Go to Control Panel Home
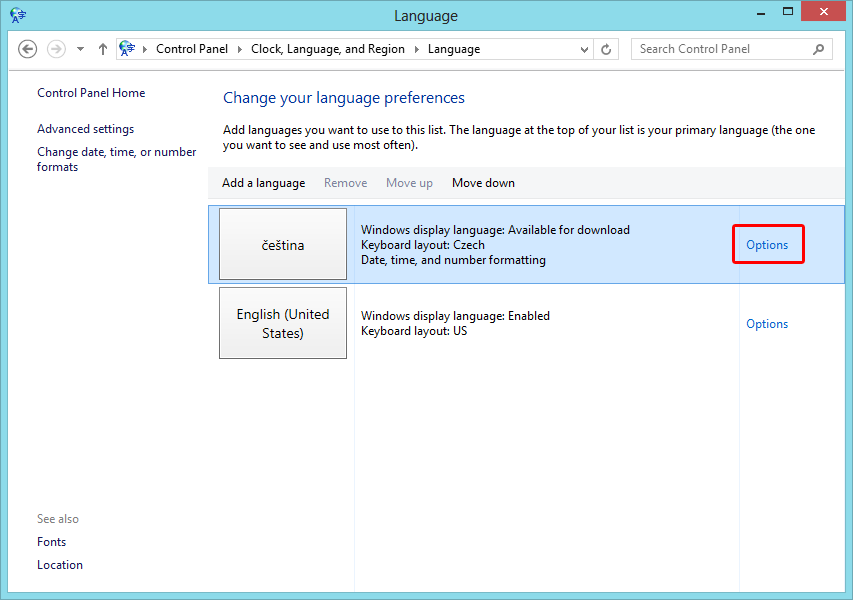 pos(91,93)
